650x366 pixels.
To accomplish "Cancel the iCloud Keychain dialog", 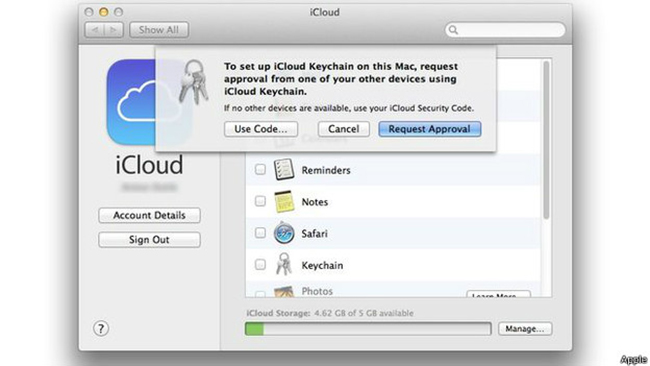I will tap(344, 129).
